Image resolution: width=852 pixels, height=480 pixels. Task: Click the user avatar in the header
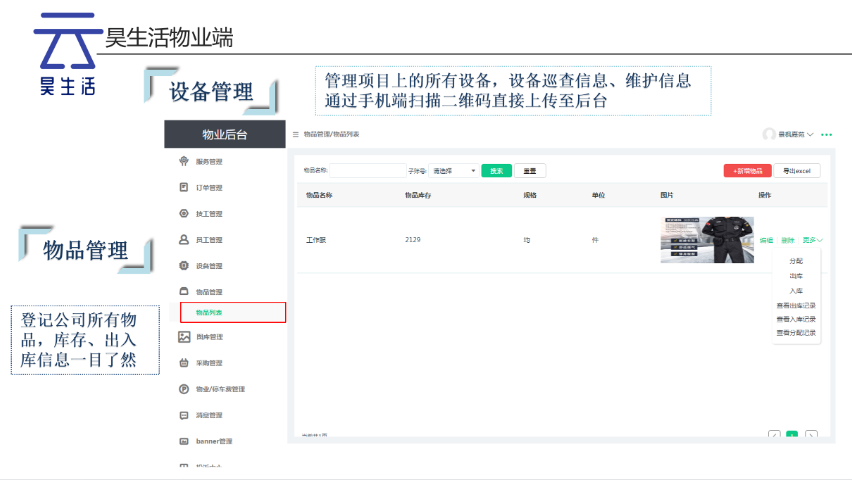click(768, 134)
